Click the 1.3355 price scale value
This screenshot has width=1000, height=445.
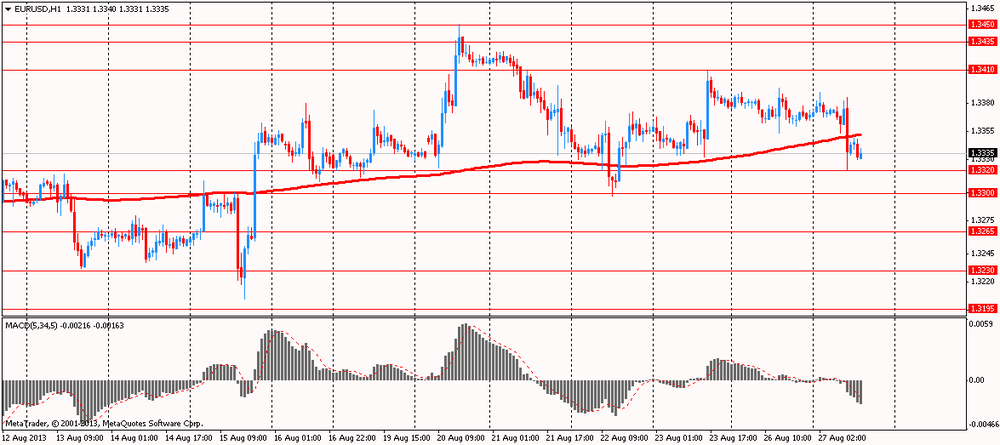(x=981, y=131)
